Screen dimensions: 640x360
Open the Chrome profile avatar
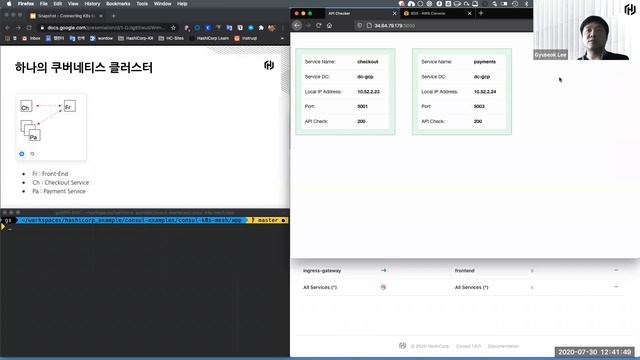pyautogui.click(x=271, y=28)
